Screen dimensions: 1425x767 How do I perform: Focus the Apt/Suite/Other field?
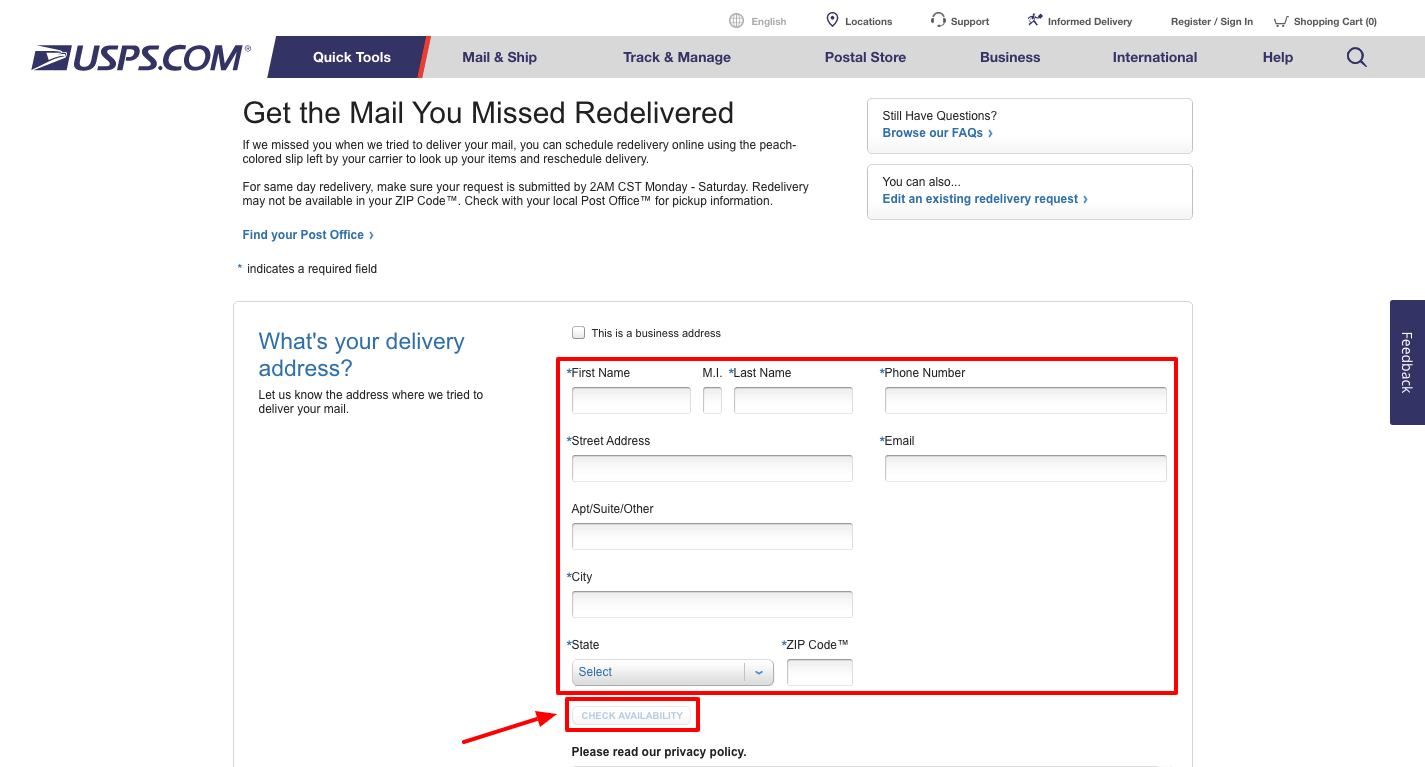(712, 537)
